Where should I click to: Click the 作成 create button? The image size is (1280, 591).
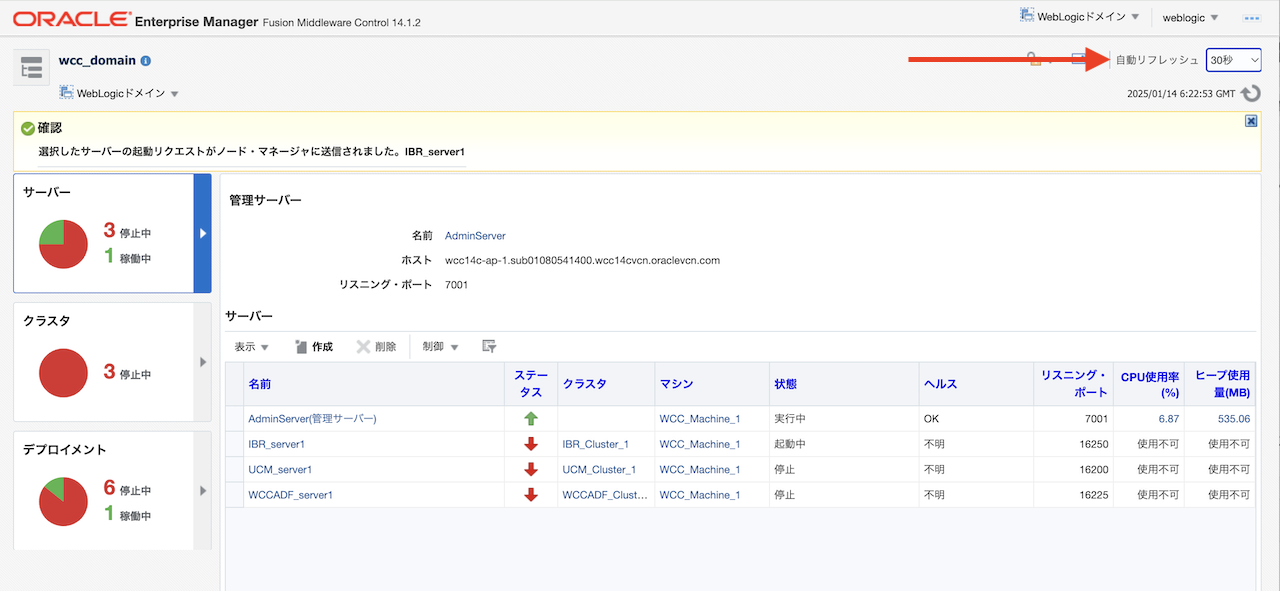[x=313, y=347]
